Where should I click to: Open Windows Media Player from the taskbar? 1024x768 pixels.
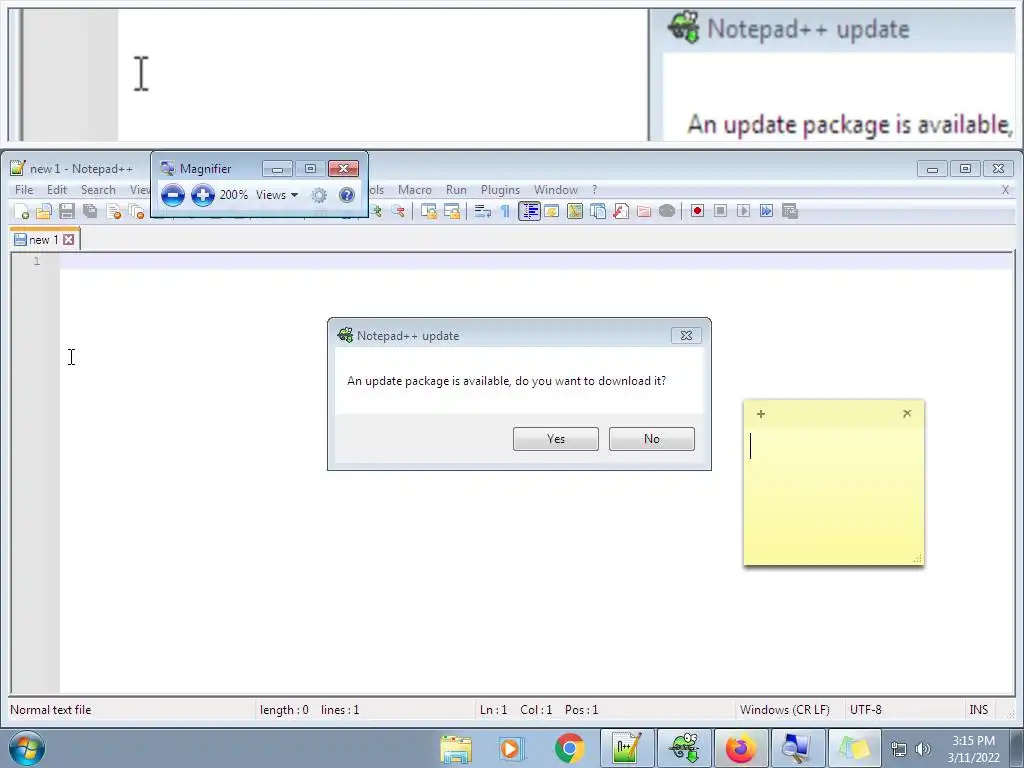click(511, 748)
